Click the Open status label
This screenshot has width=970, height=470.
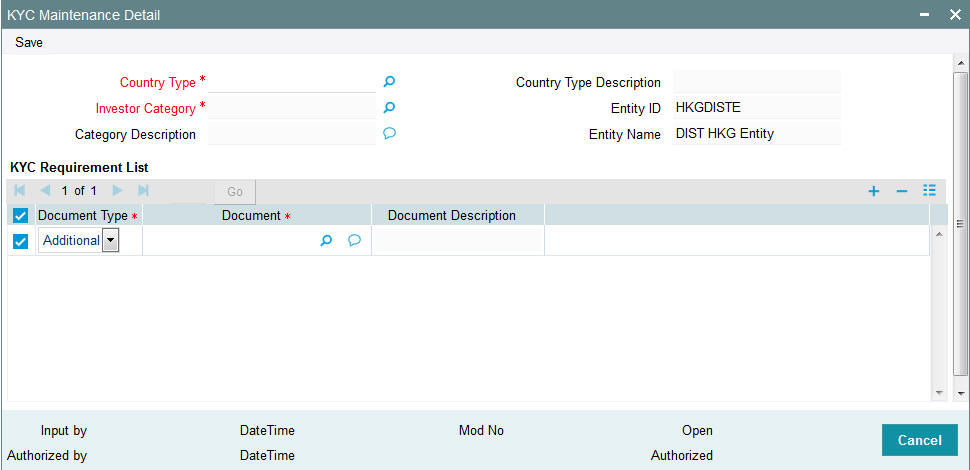click(x=697, y=430)
